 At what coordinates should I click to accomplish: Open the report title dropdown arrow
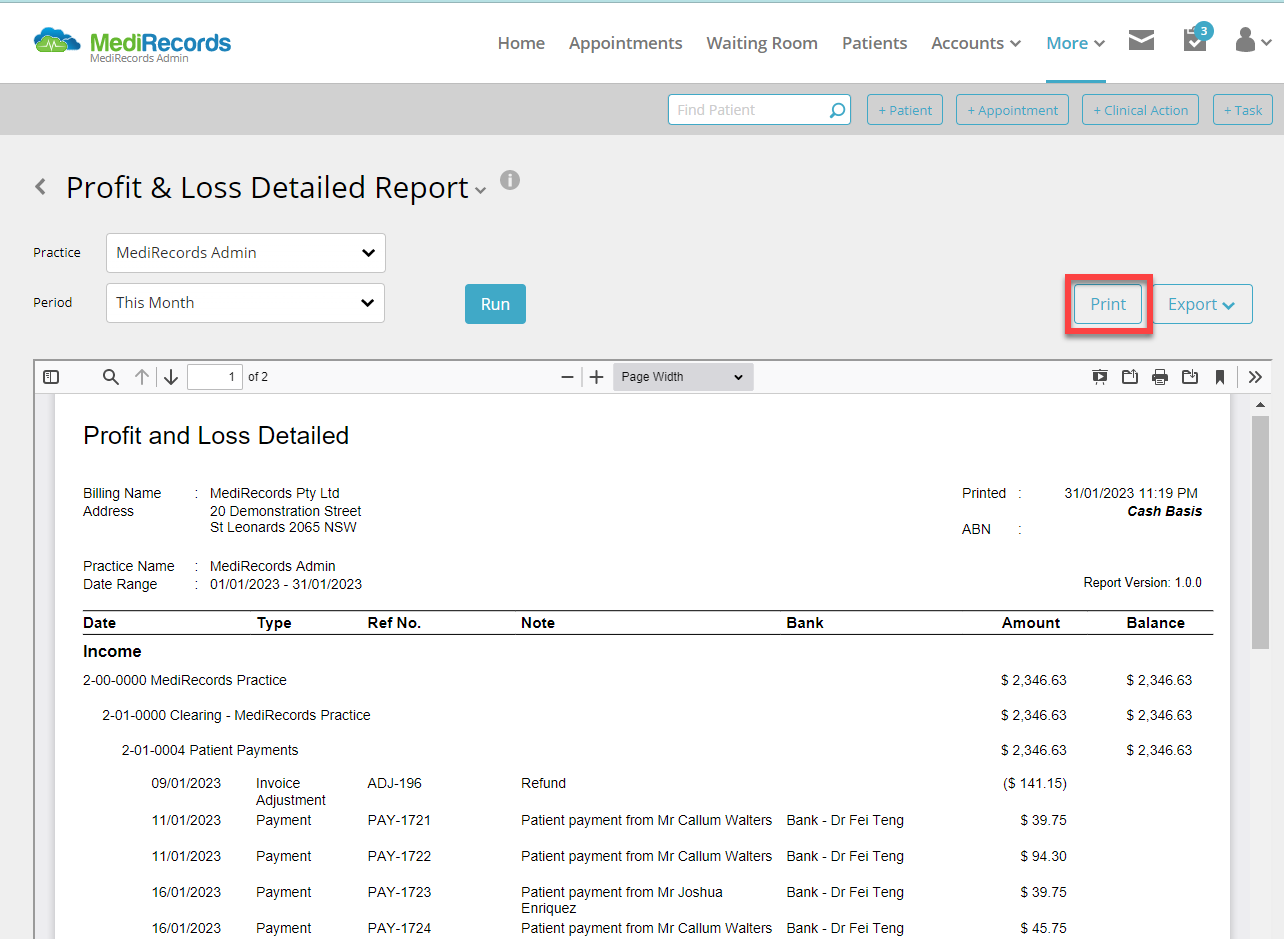coord(481,190)
